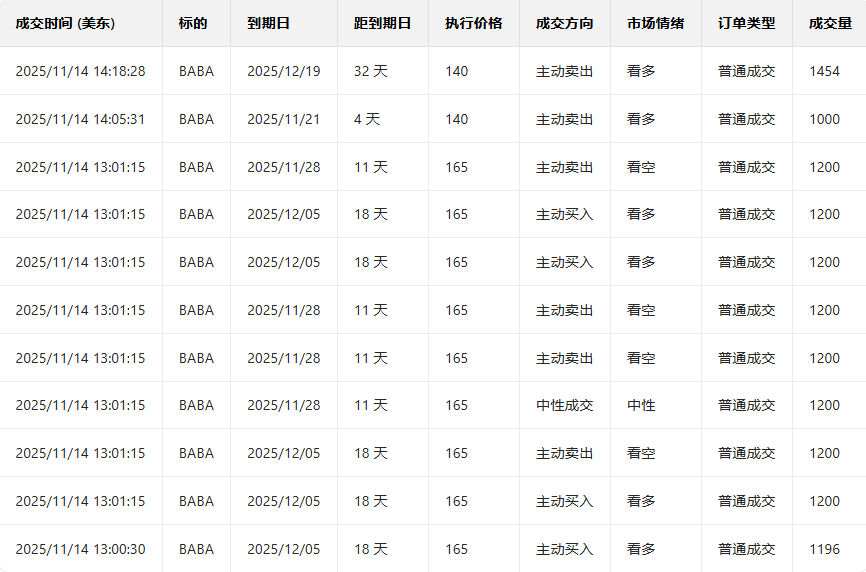Click 看多 in the 1196 volume row

(x=641, y=549)
